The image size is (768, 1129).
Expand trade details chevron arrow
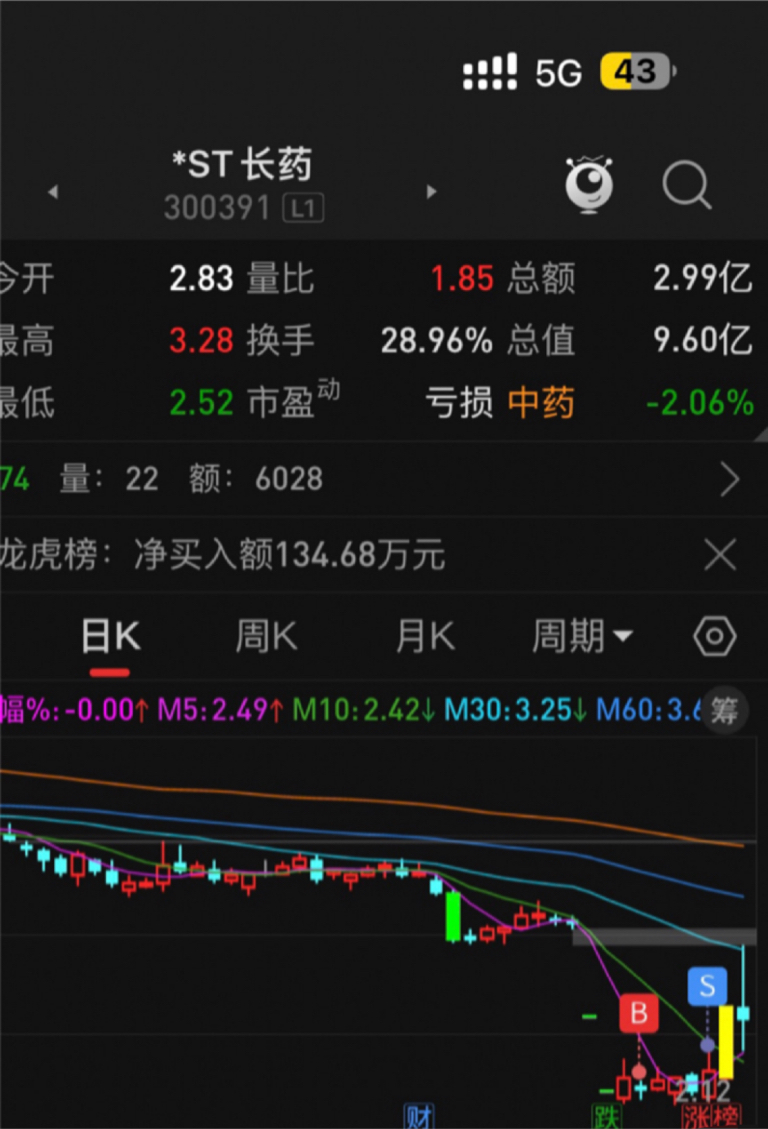[x=730, y=480]
